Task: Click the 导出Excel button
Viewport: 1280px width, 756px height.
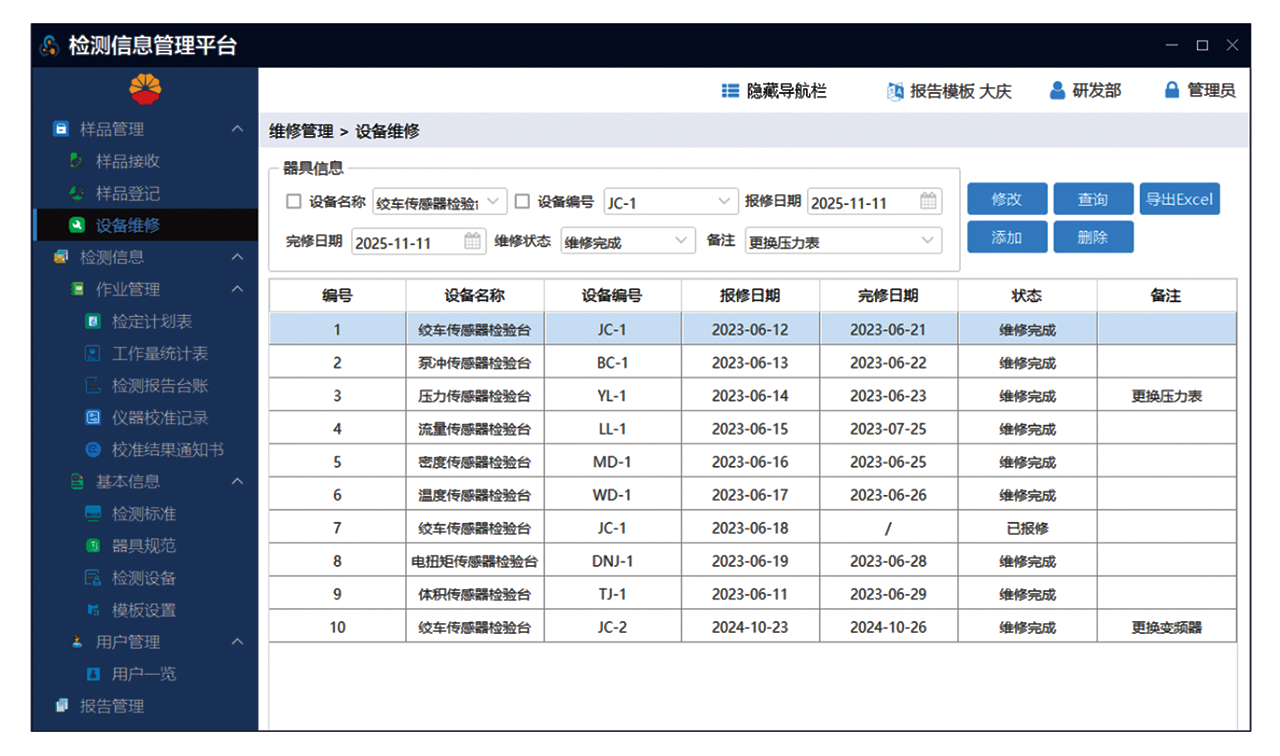Action: pyautogui.click(x=1179, y=199)
